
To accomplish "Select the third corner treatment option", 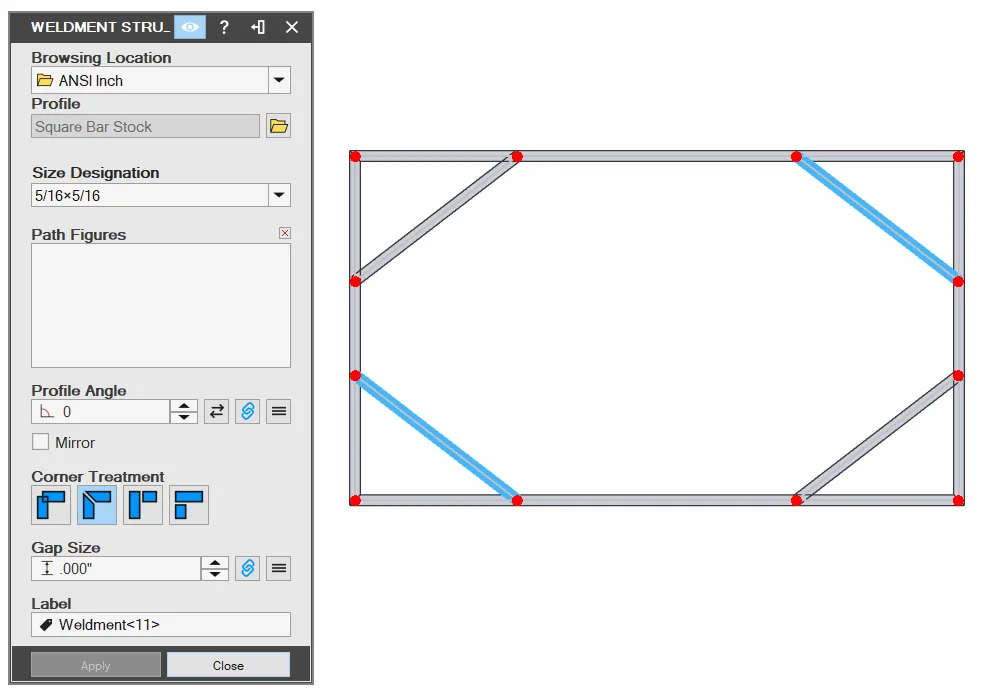I will [x=143, y=505].
